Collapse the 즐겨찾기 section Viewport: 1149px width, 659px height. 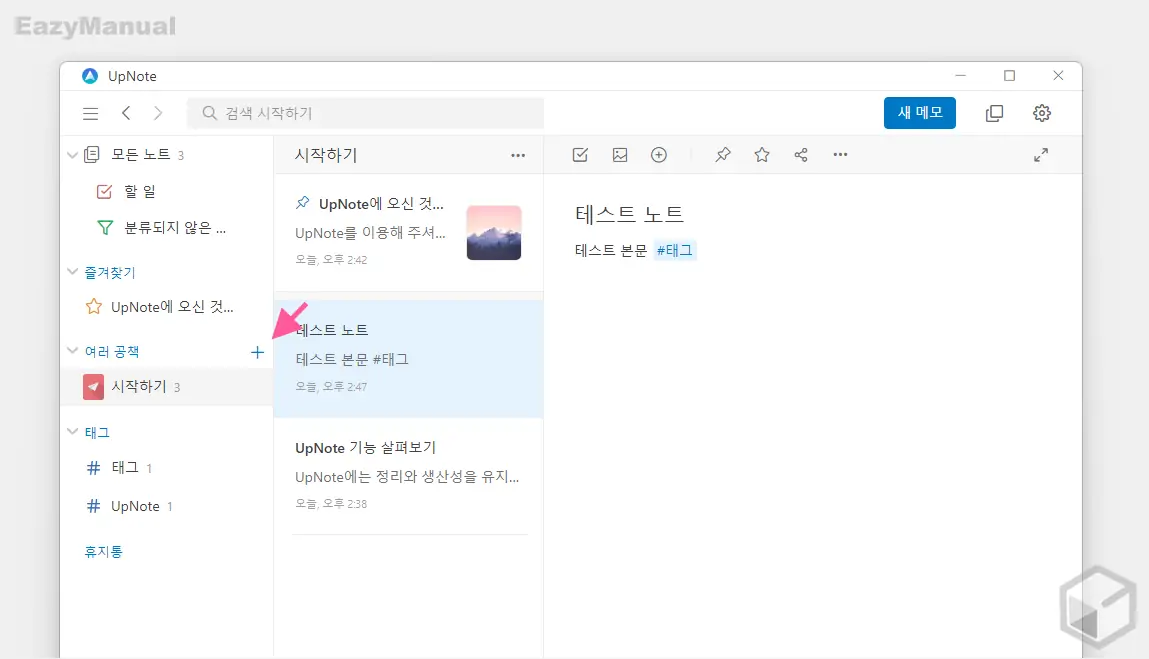coord(72,272)
